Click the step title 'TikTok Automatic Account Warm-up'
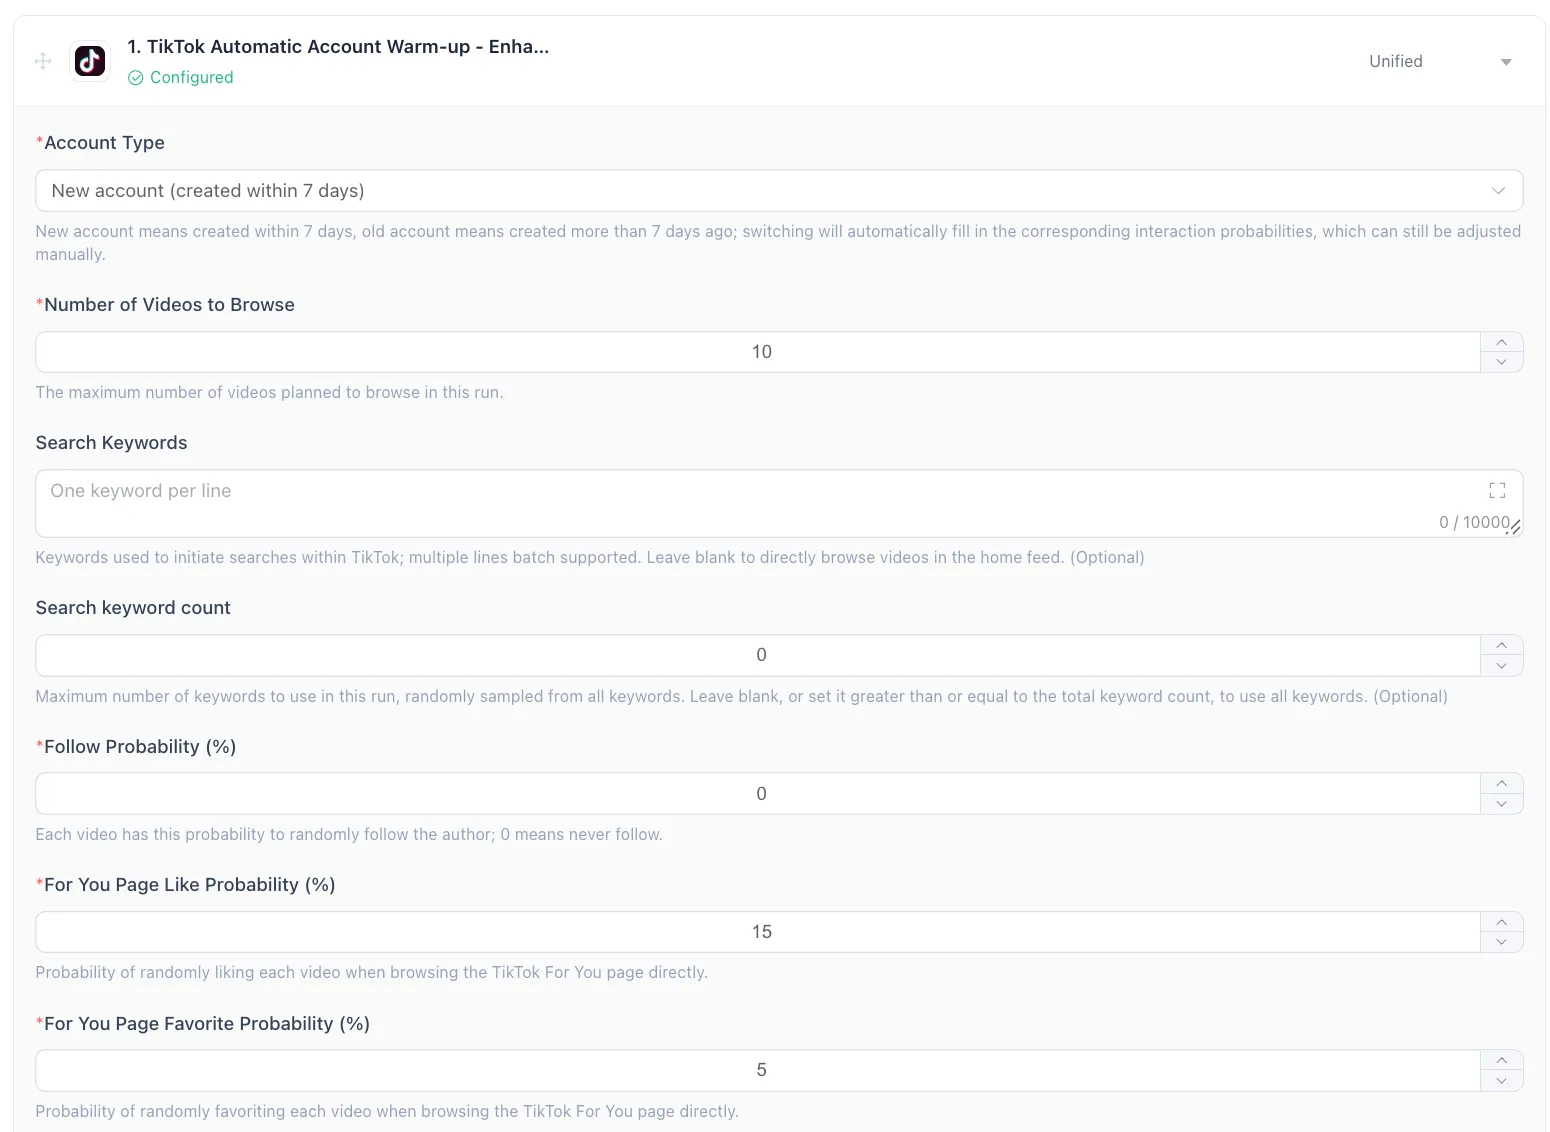 tap(338, 47)
